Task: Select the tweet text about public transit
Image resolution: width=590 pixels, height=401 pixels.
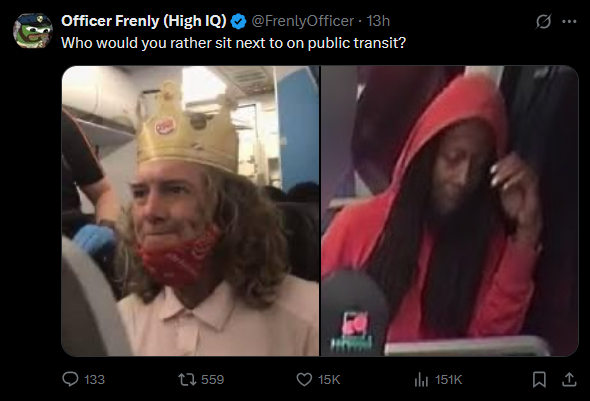Action: click(234, 43)
